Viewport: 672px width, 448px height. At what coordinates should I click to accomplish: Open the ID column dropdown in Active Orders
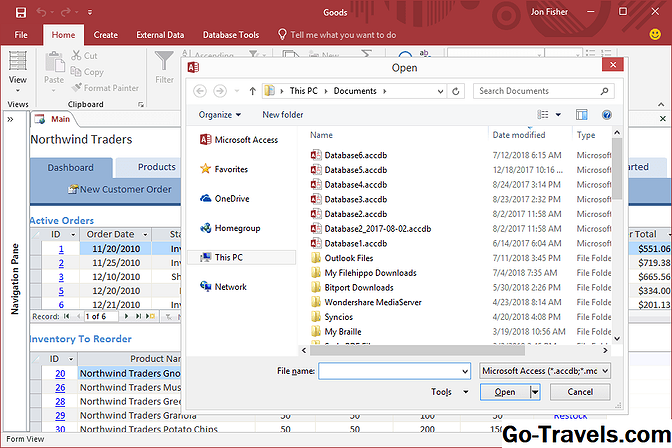click(x=73, y=235)
